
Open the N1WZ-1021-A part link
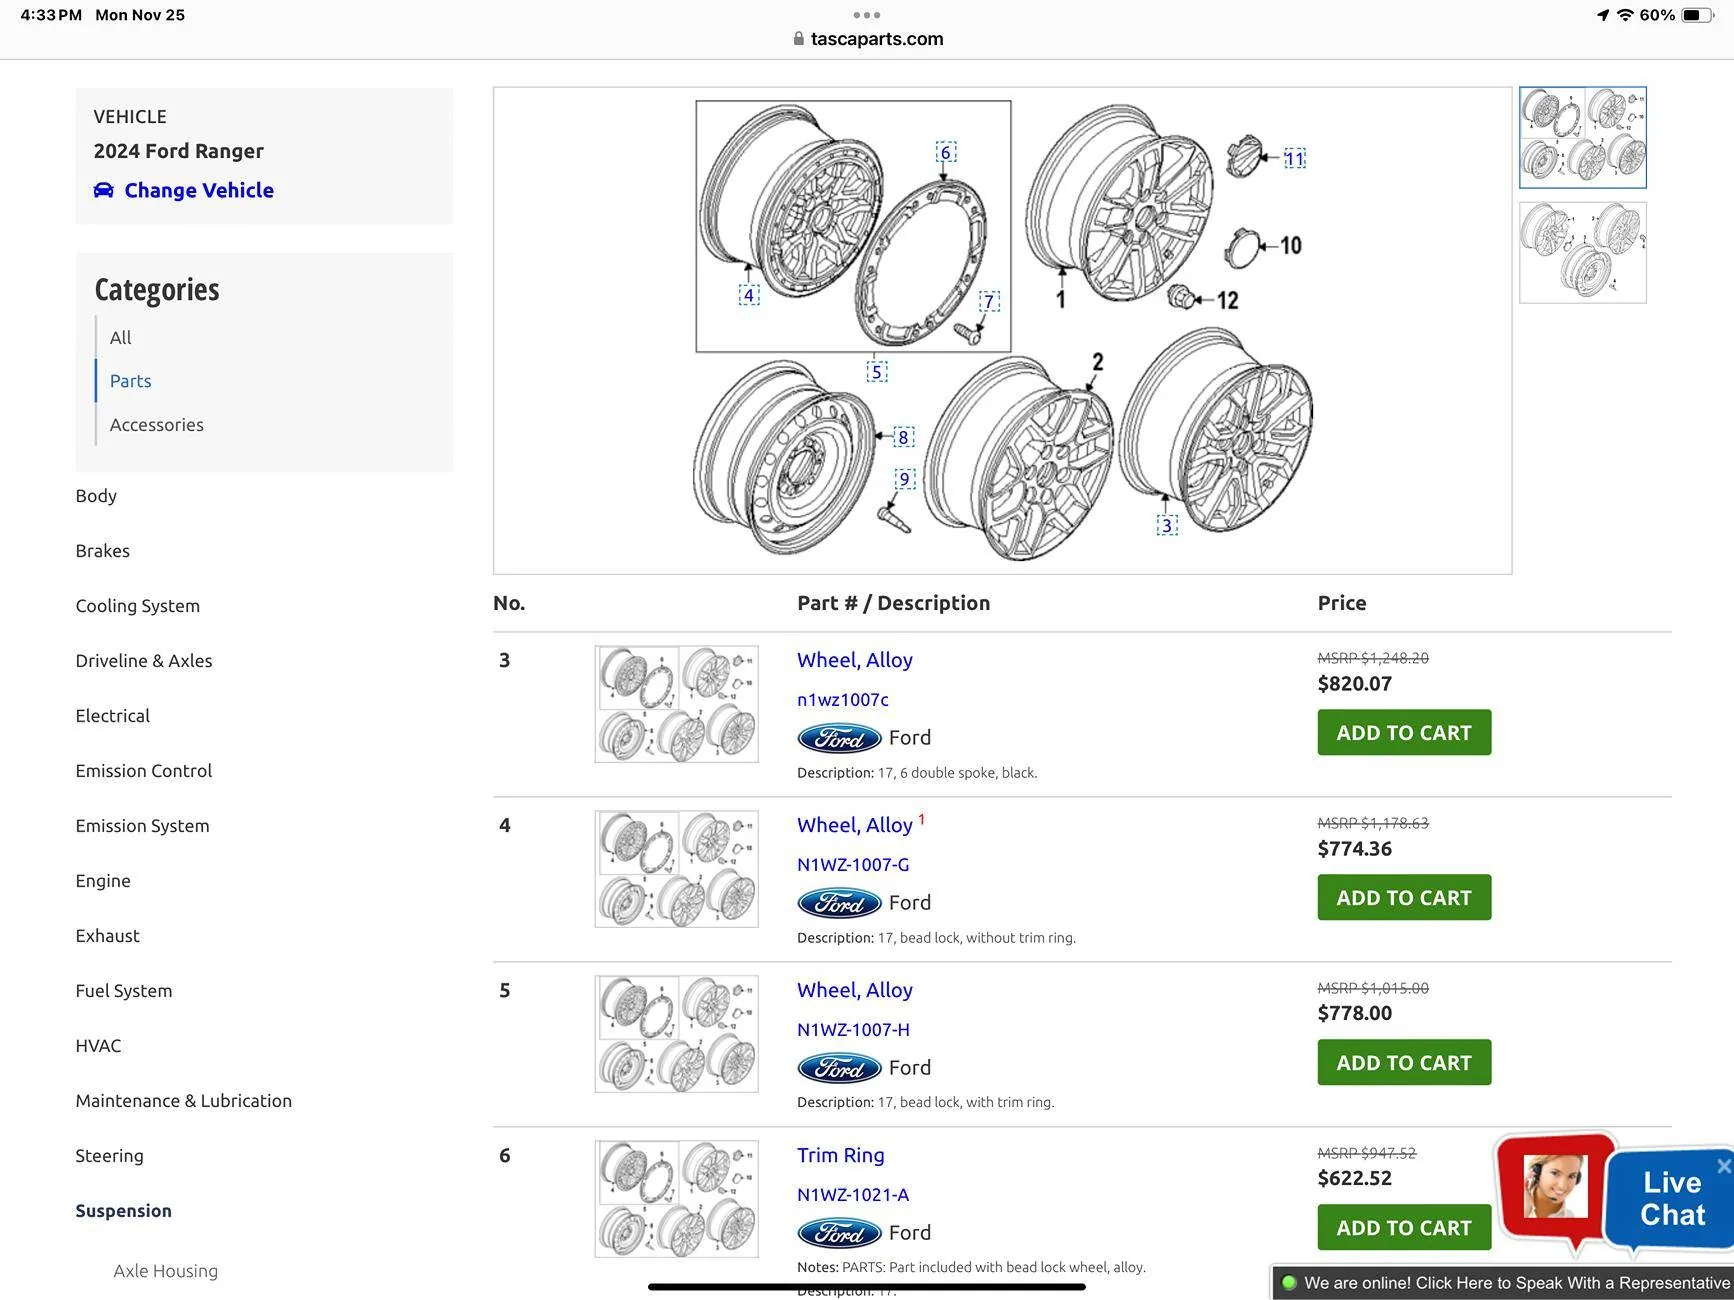853,1195
